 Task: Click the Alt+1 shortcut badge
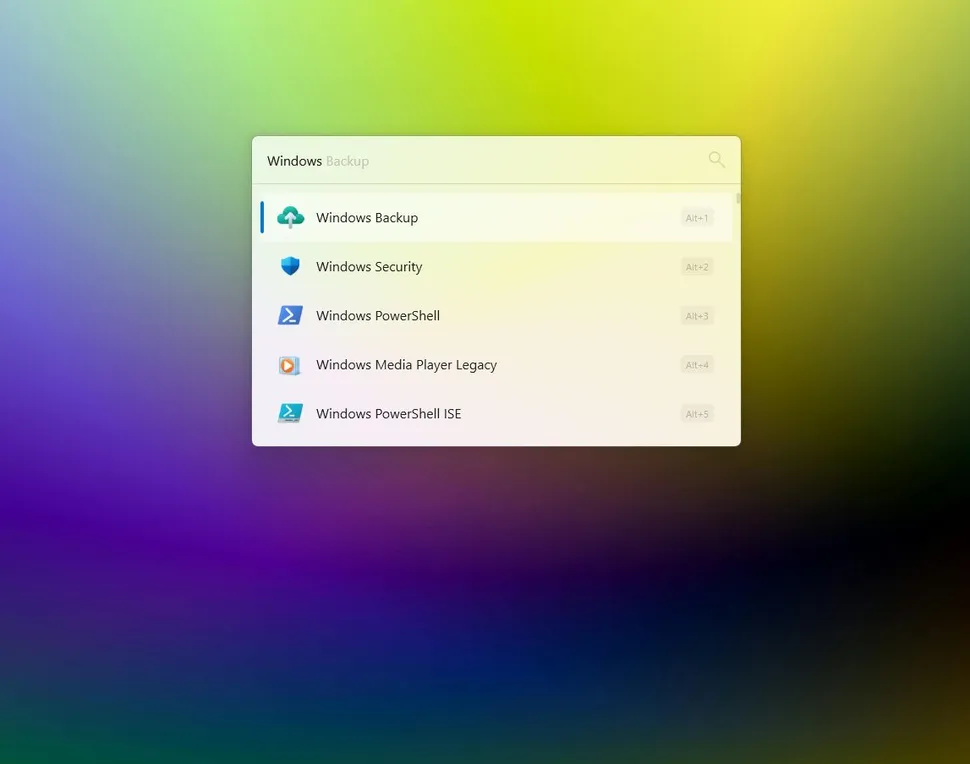(x=696, y=217)
